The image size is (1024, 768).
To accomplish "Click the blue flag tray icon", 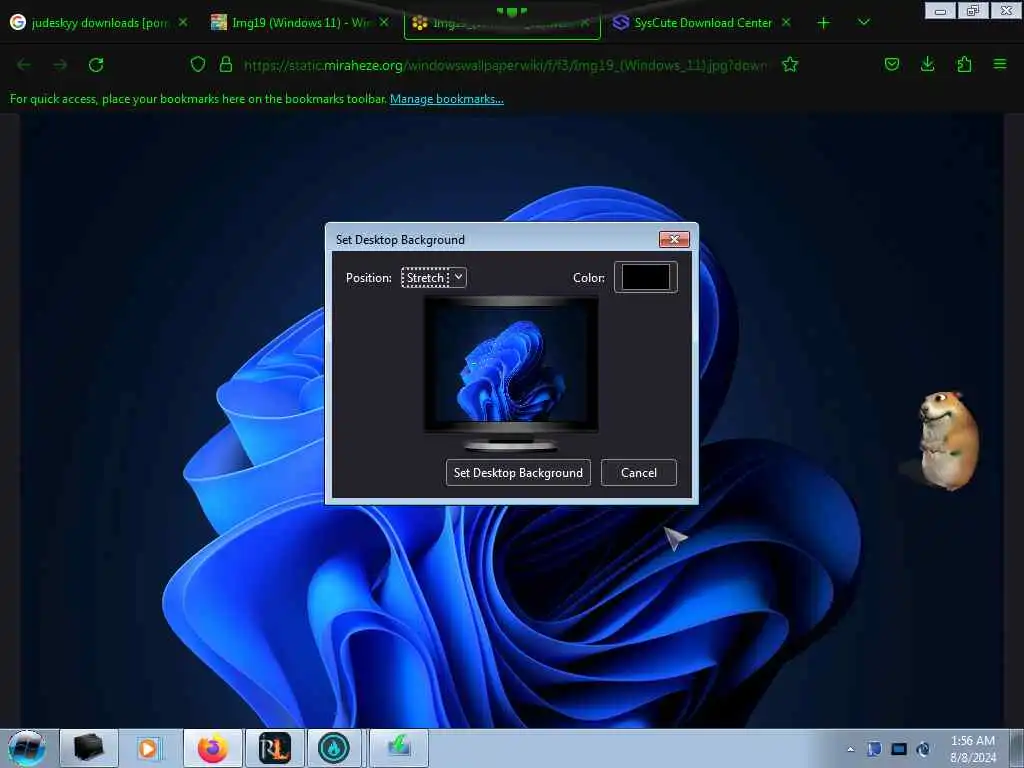I will point(874,749).
